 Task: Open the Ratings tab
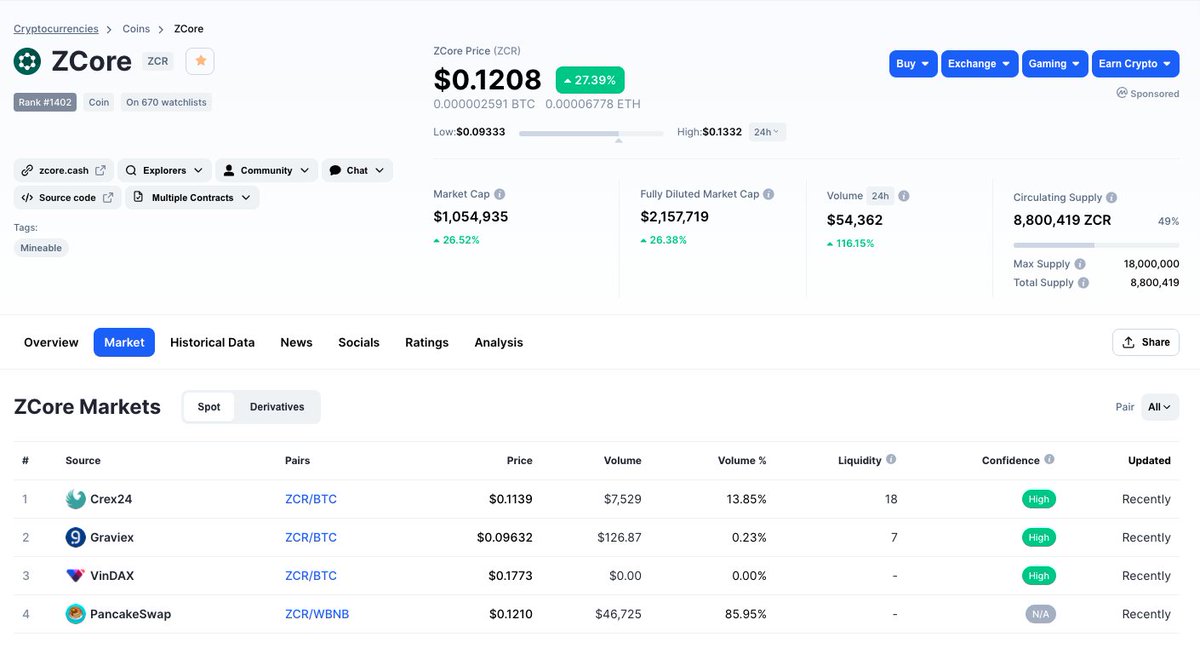click(x=427, y=342)
